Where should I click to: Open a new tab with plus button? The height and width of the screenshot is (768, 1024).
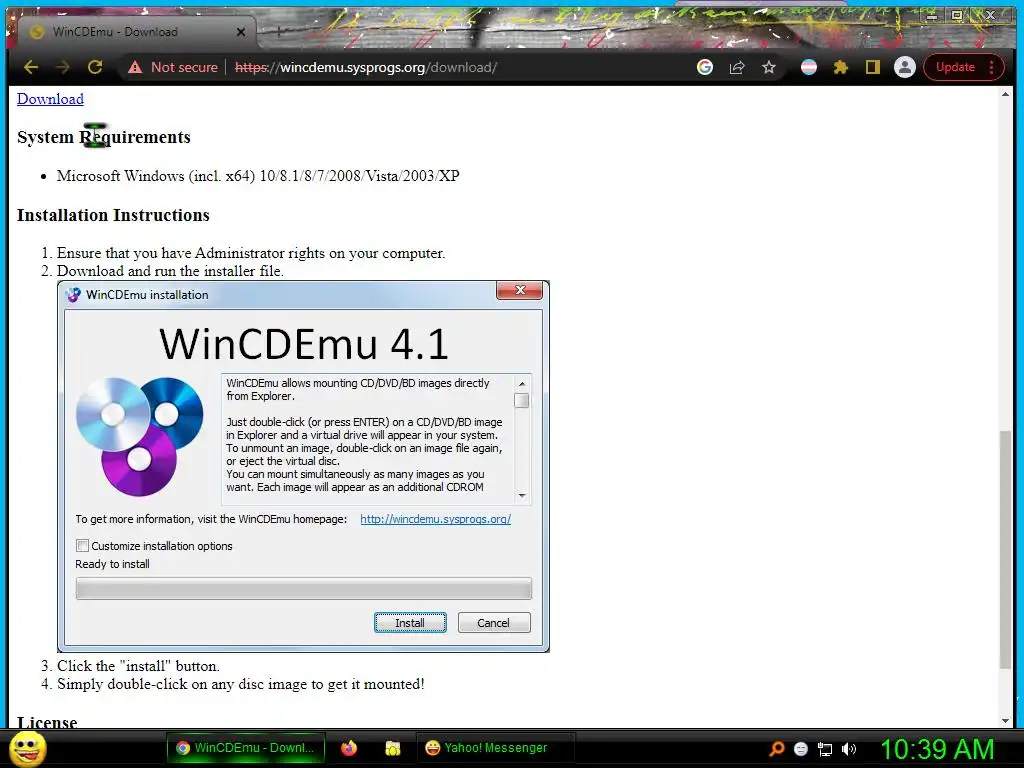[x=278, y=31]
